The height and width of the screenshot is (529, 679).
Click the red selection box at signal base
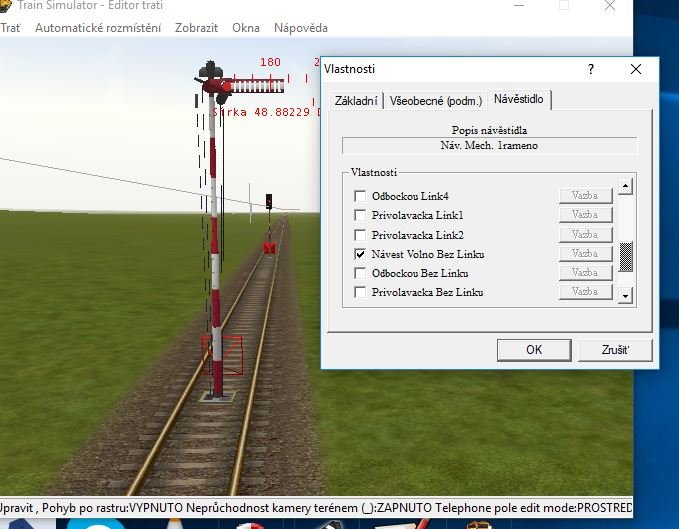222,355
